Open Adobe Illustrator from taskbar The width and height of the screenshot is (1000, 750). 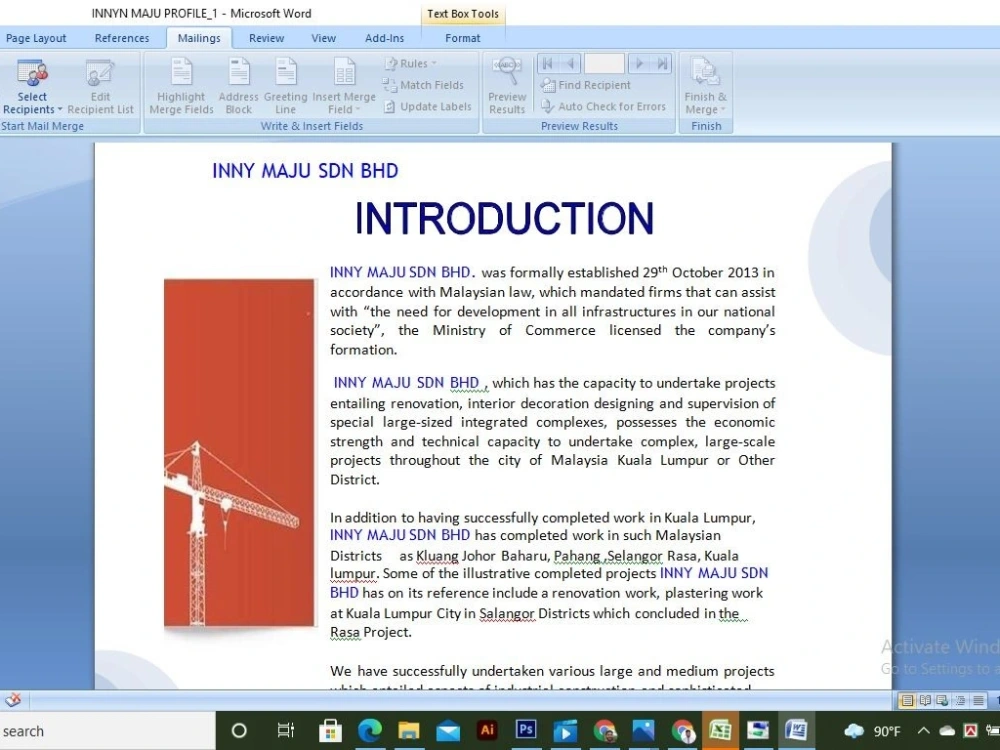coord(487,731)
